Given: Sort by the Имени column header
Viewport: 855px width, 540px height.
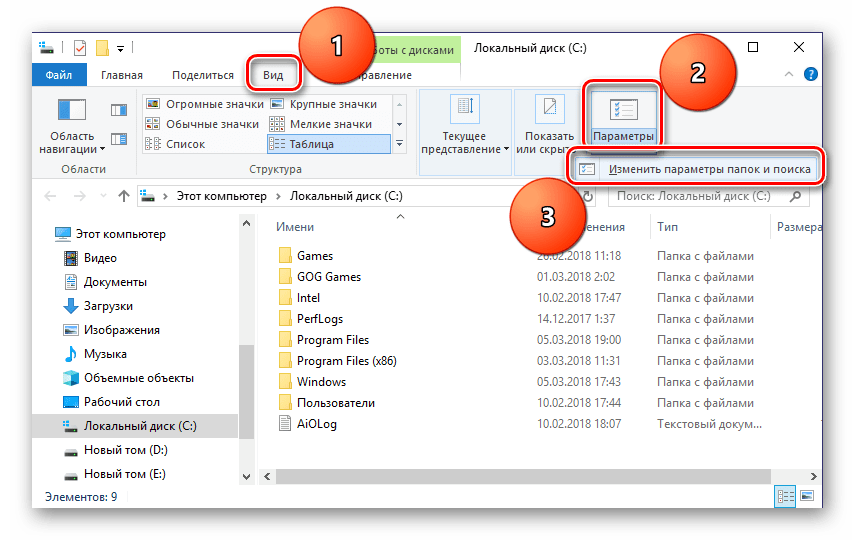Looking at the screenshot, I should [x=294, y=227].
